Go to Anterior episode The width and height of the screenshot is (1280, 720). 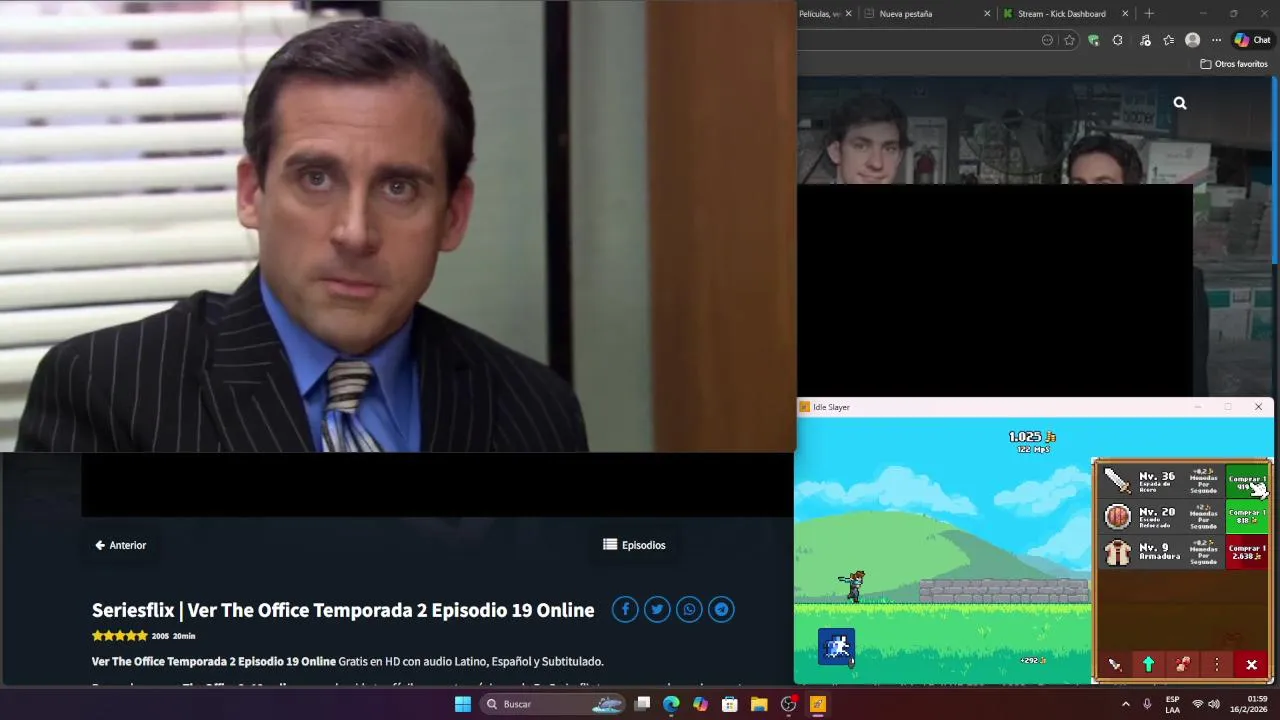120,545
